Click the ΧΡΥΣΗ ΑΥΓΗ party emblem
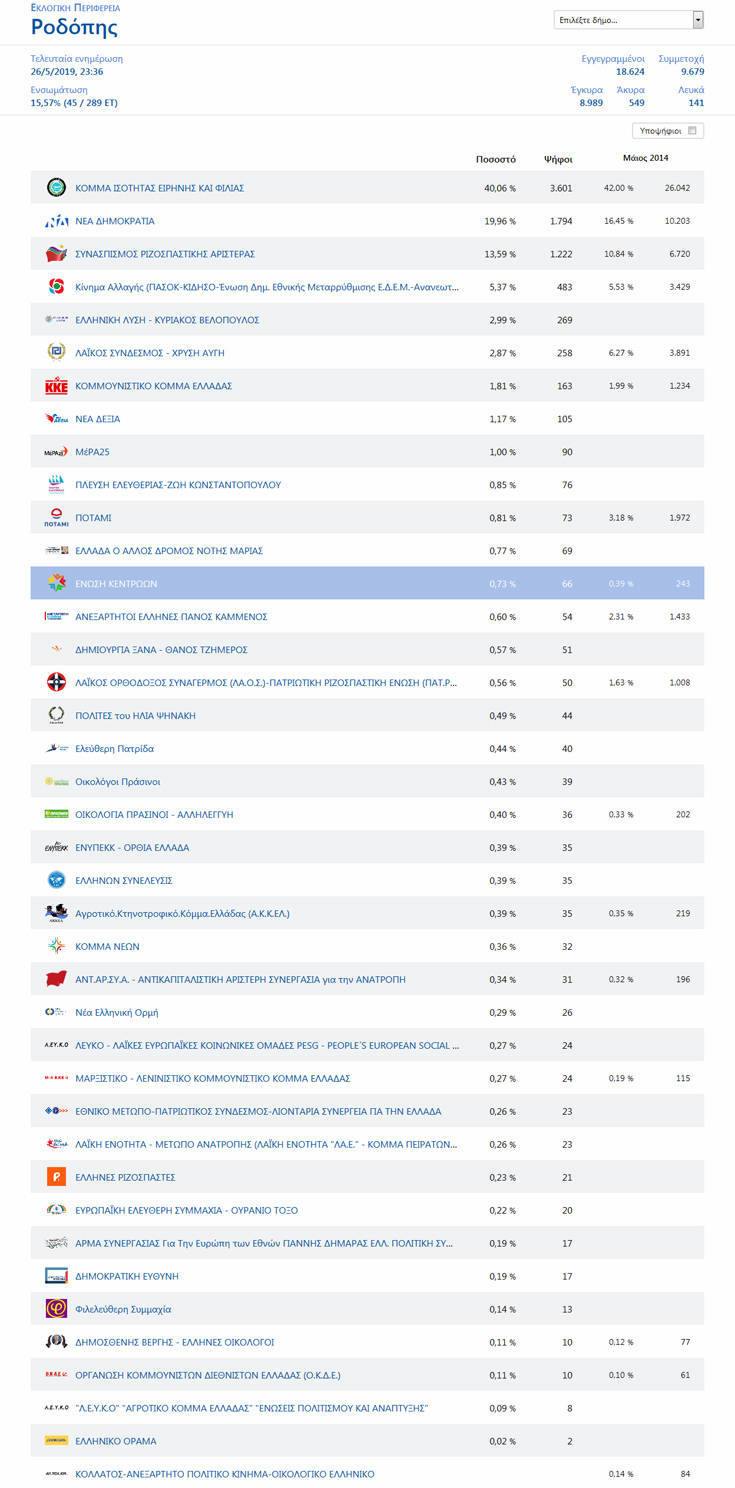The width and height of the screenshot is (735, 1488). click(x=56, y=353)
